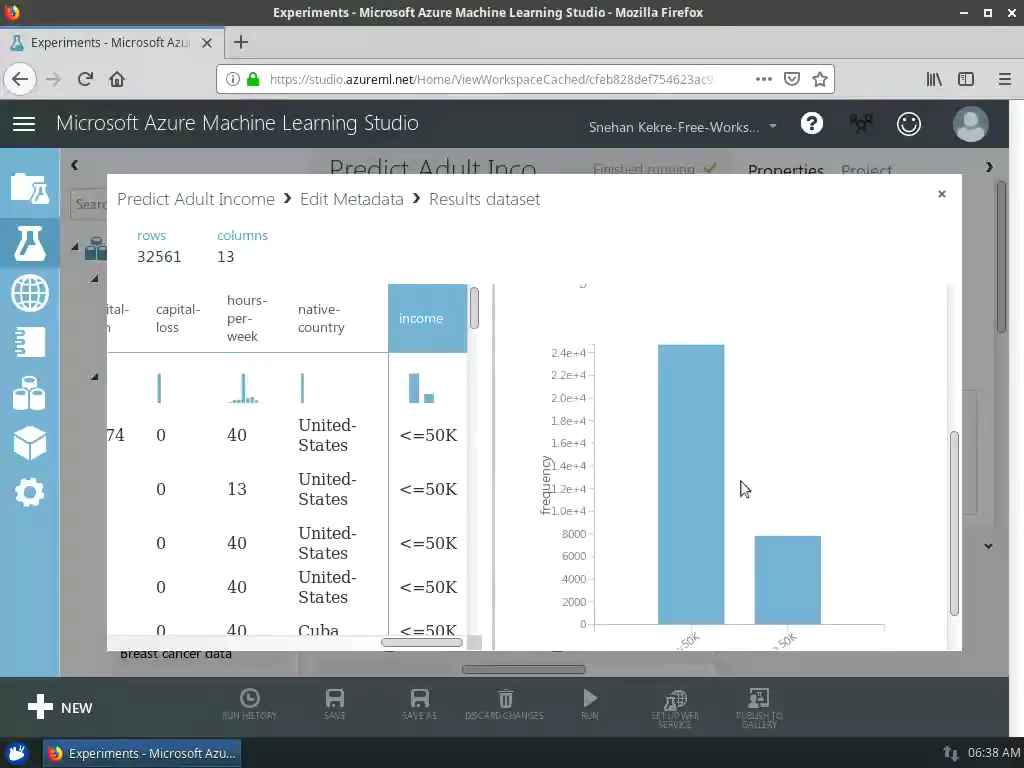This screenshot has width=1024, height=768.
Task: Click the Help question mark icon
Action: tap(812, 123)
